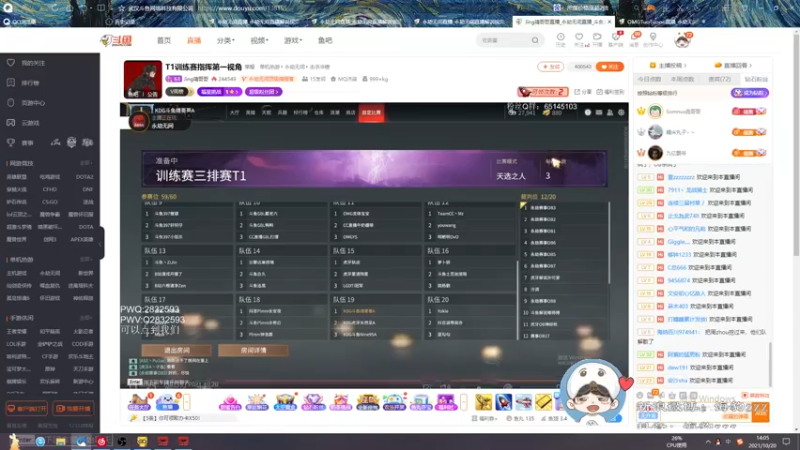The width and height of the screenshot is (800, 450).
Task: Open the user avatar menu
Action: (682, 40)
